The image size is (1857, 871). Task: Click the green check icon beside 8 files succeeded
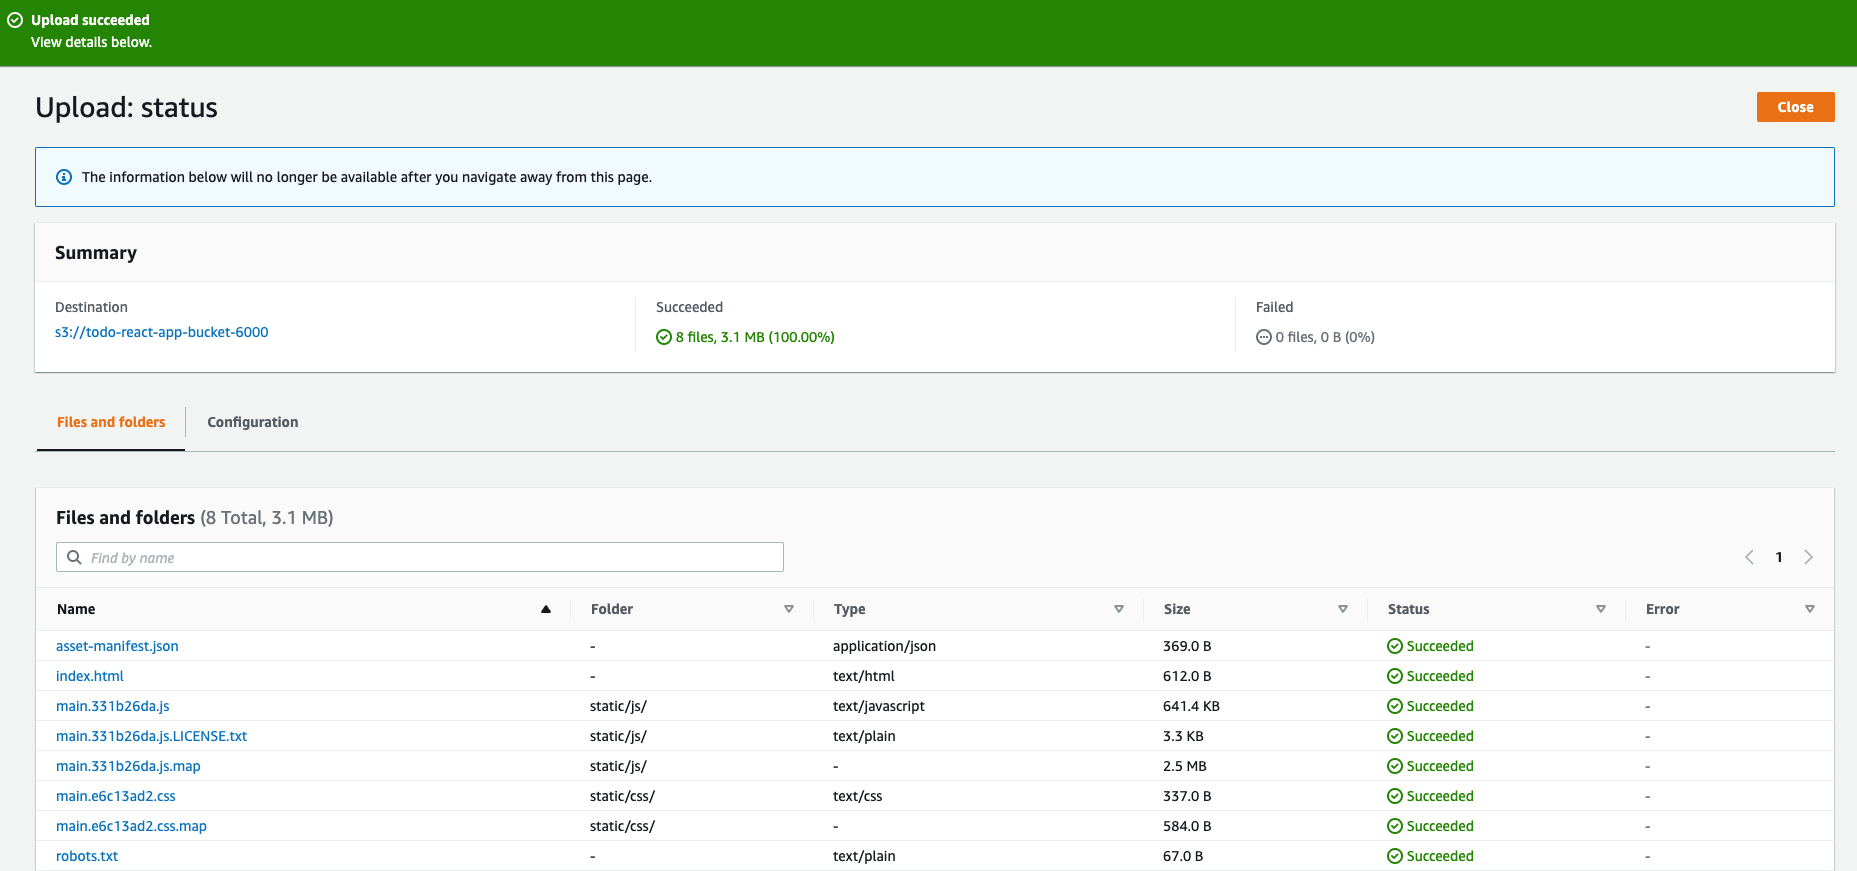[664, 337]
